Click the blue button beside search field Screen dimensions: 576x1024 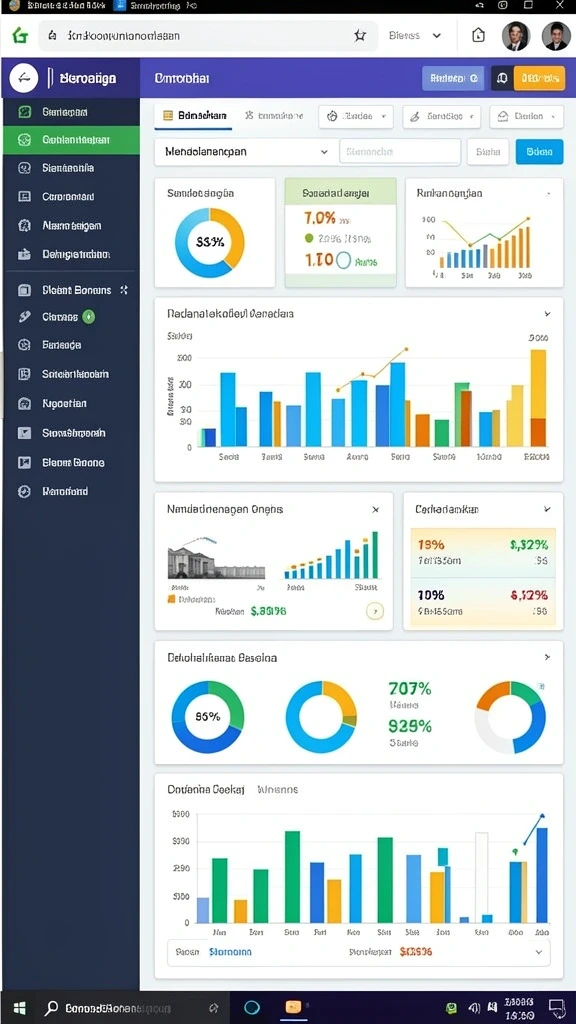coord(539,152)
